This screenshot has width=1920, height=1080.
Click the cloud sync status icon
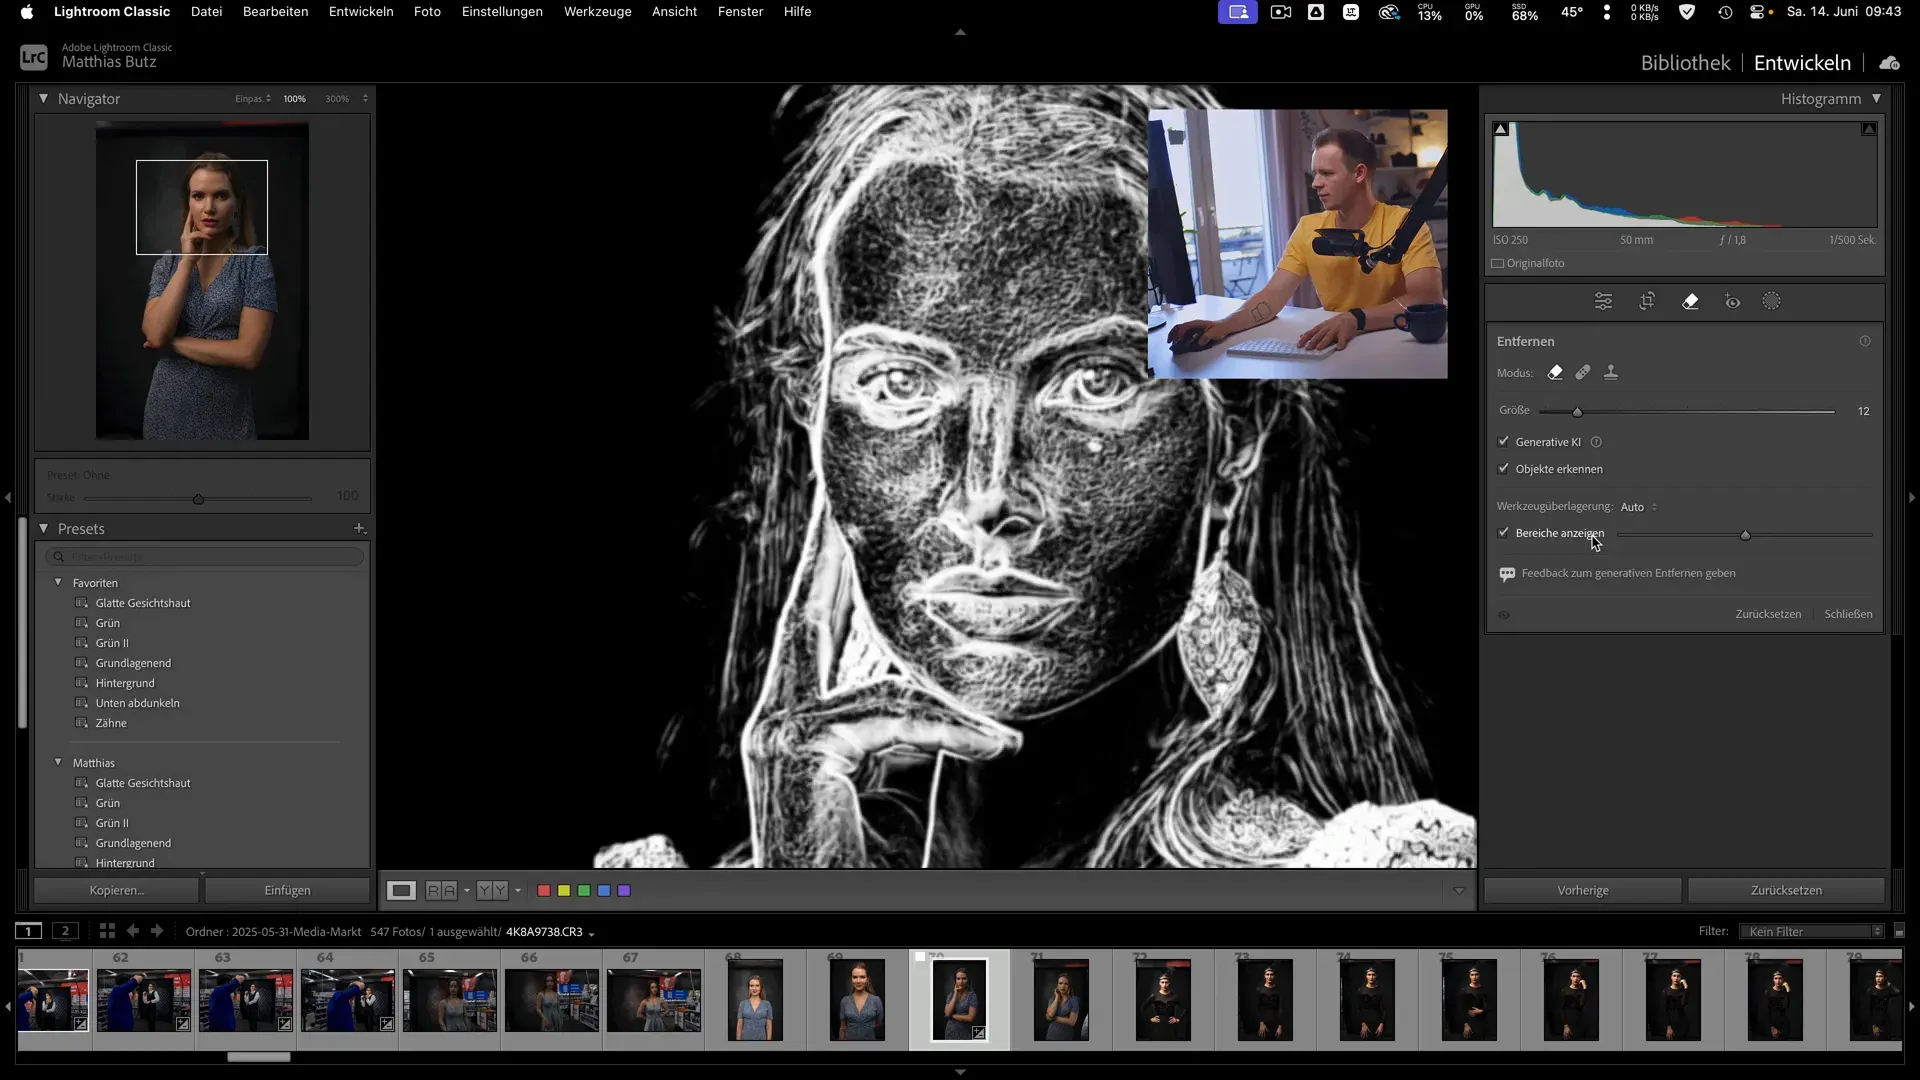click(x=1889, y=63)
